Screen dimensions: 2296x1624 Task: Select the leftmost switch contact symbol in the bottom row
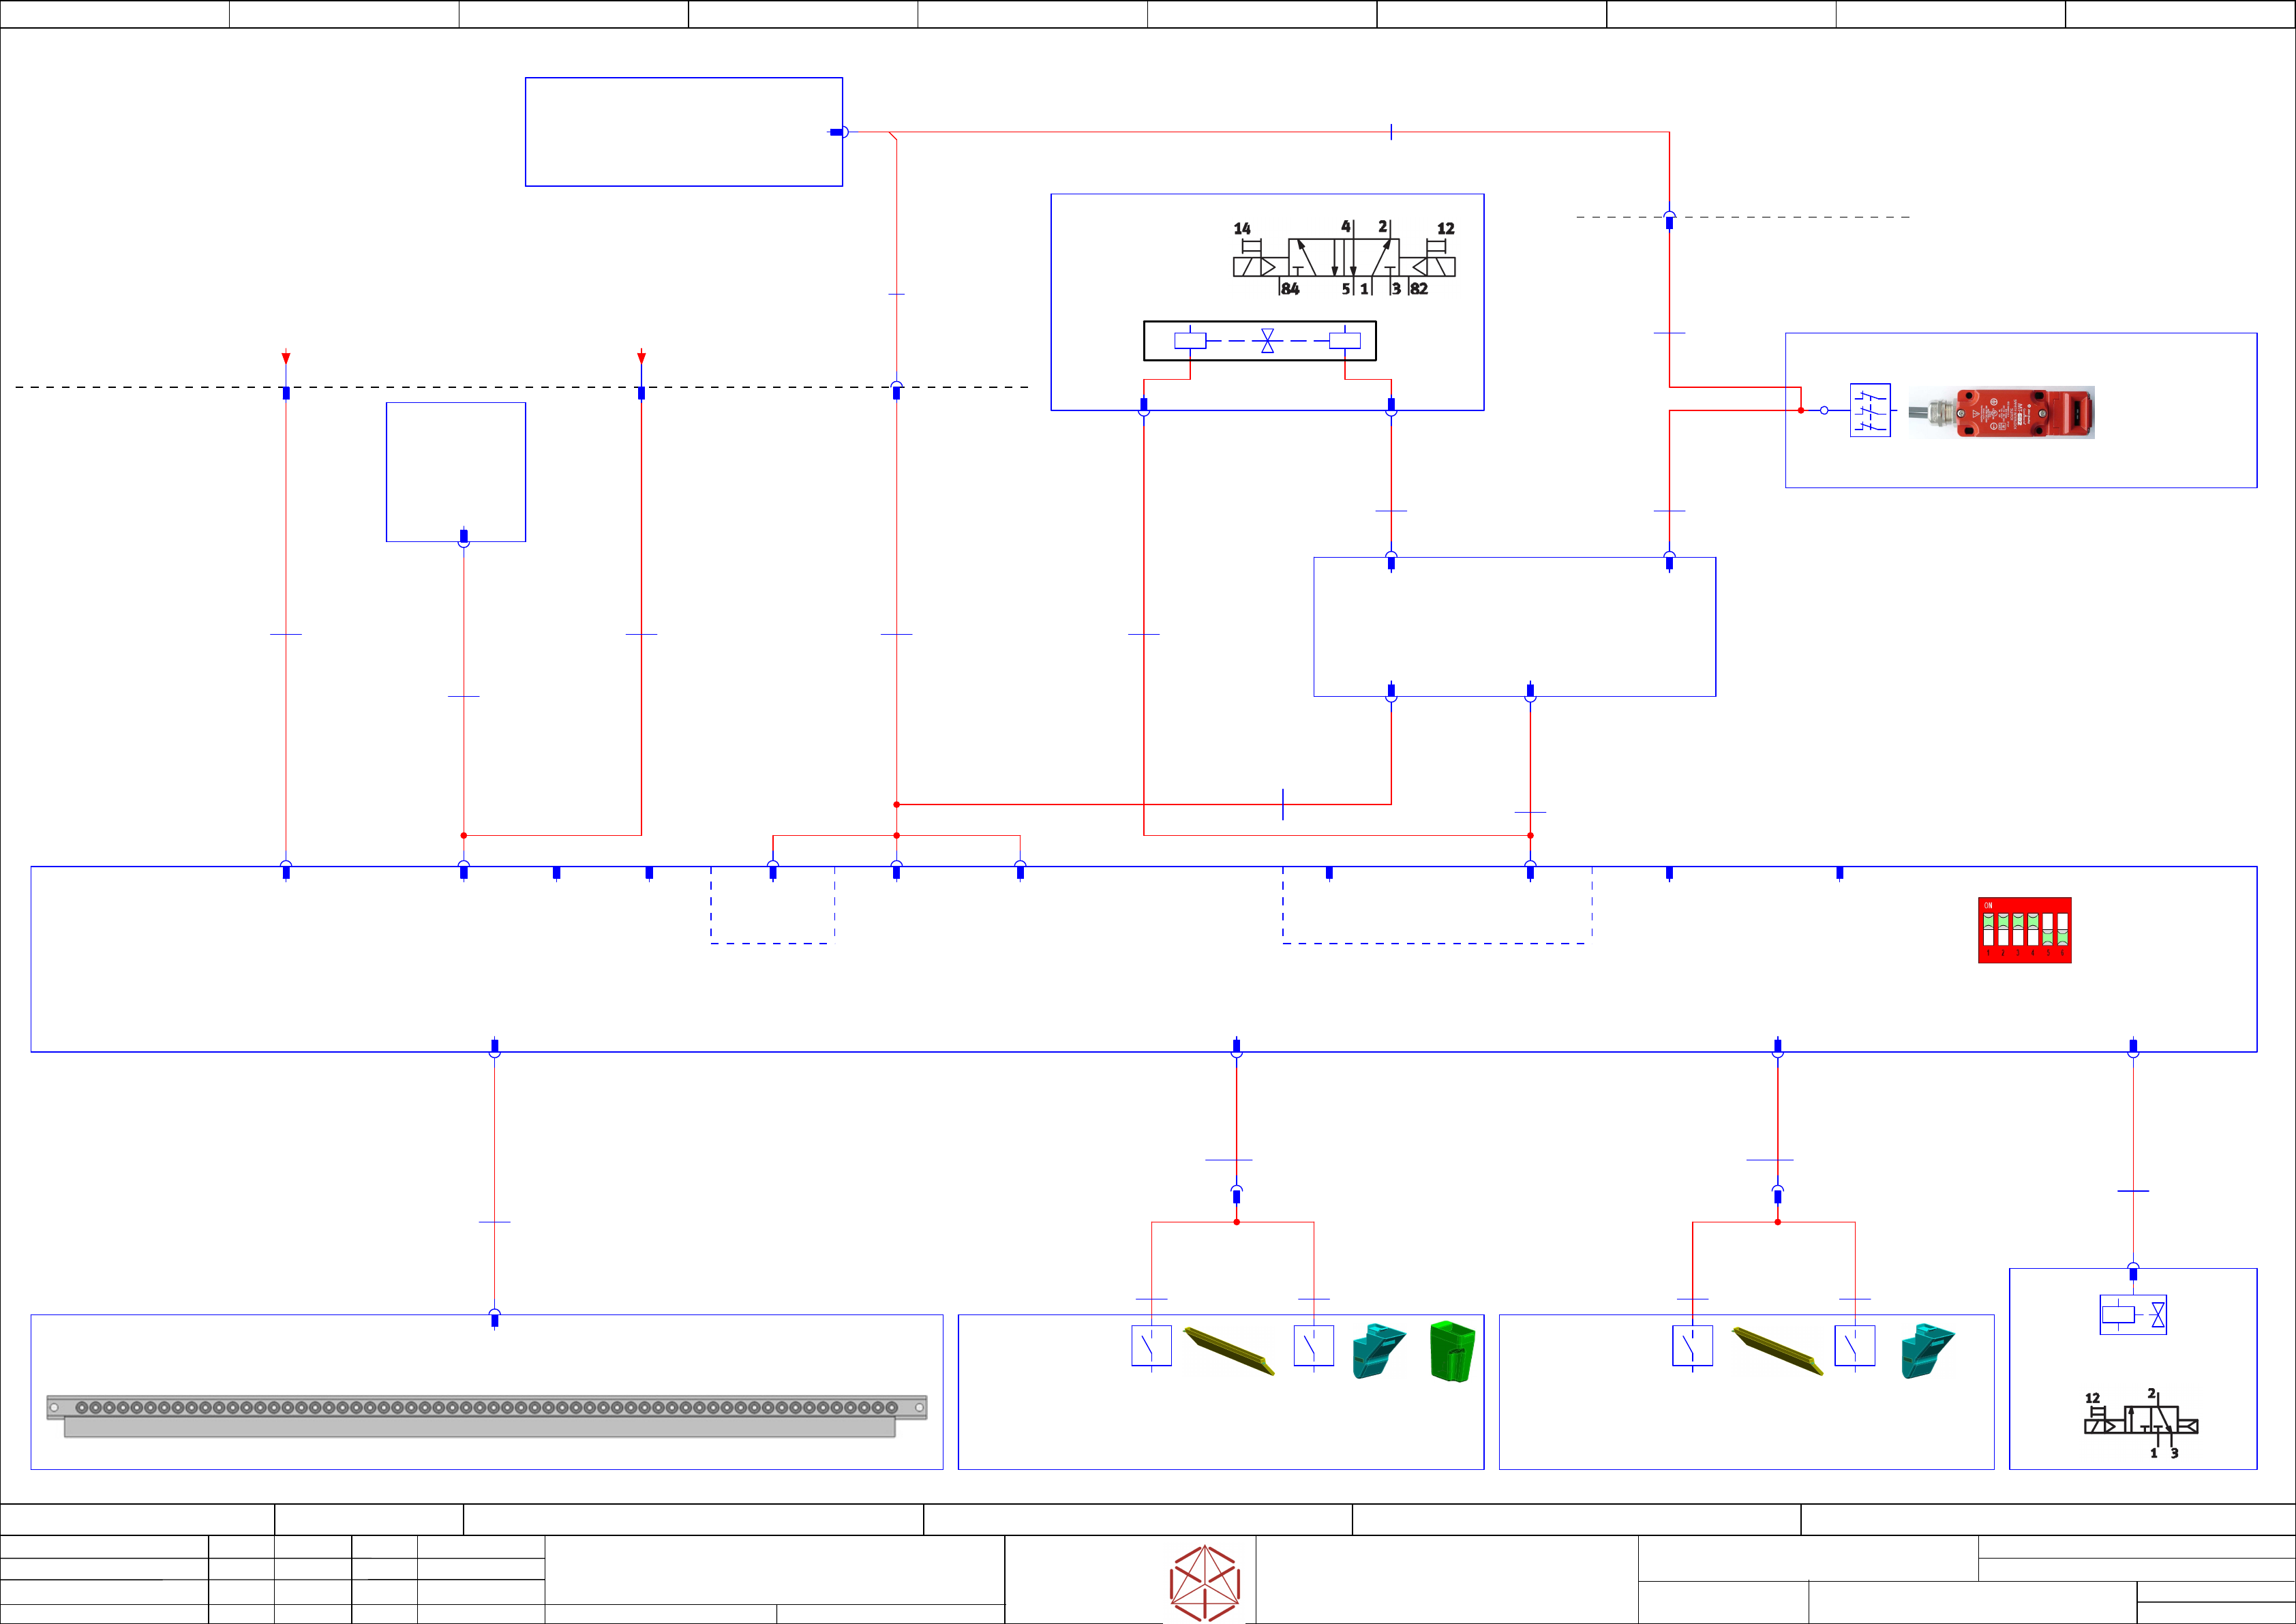[x=1151, y=1346]
